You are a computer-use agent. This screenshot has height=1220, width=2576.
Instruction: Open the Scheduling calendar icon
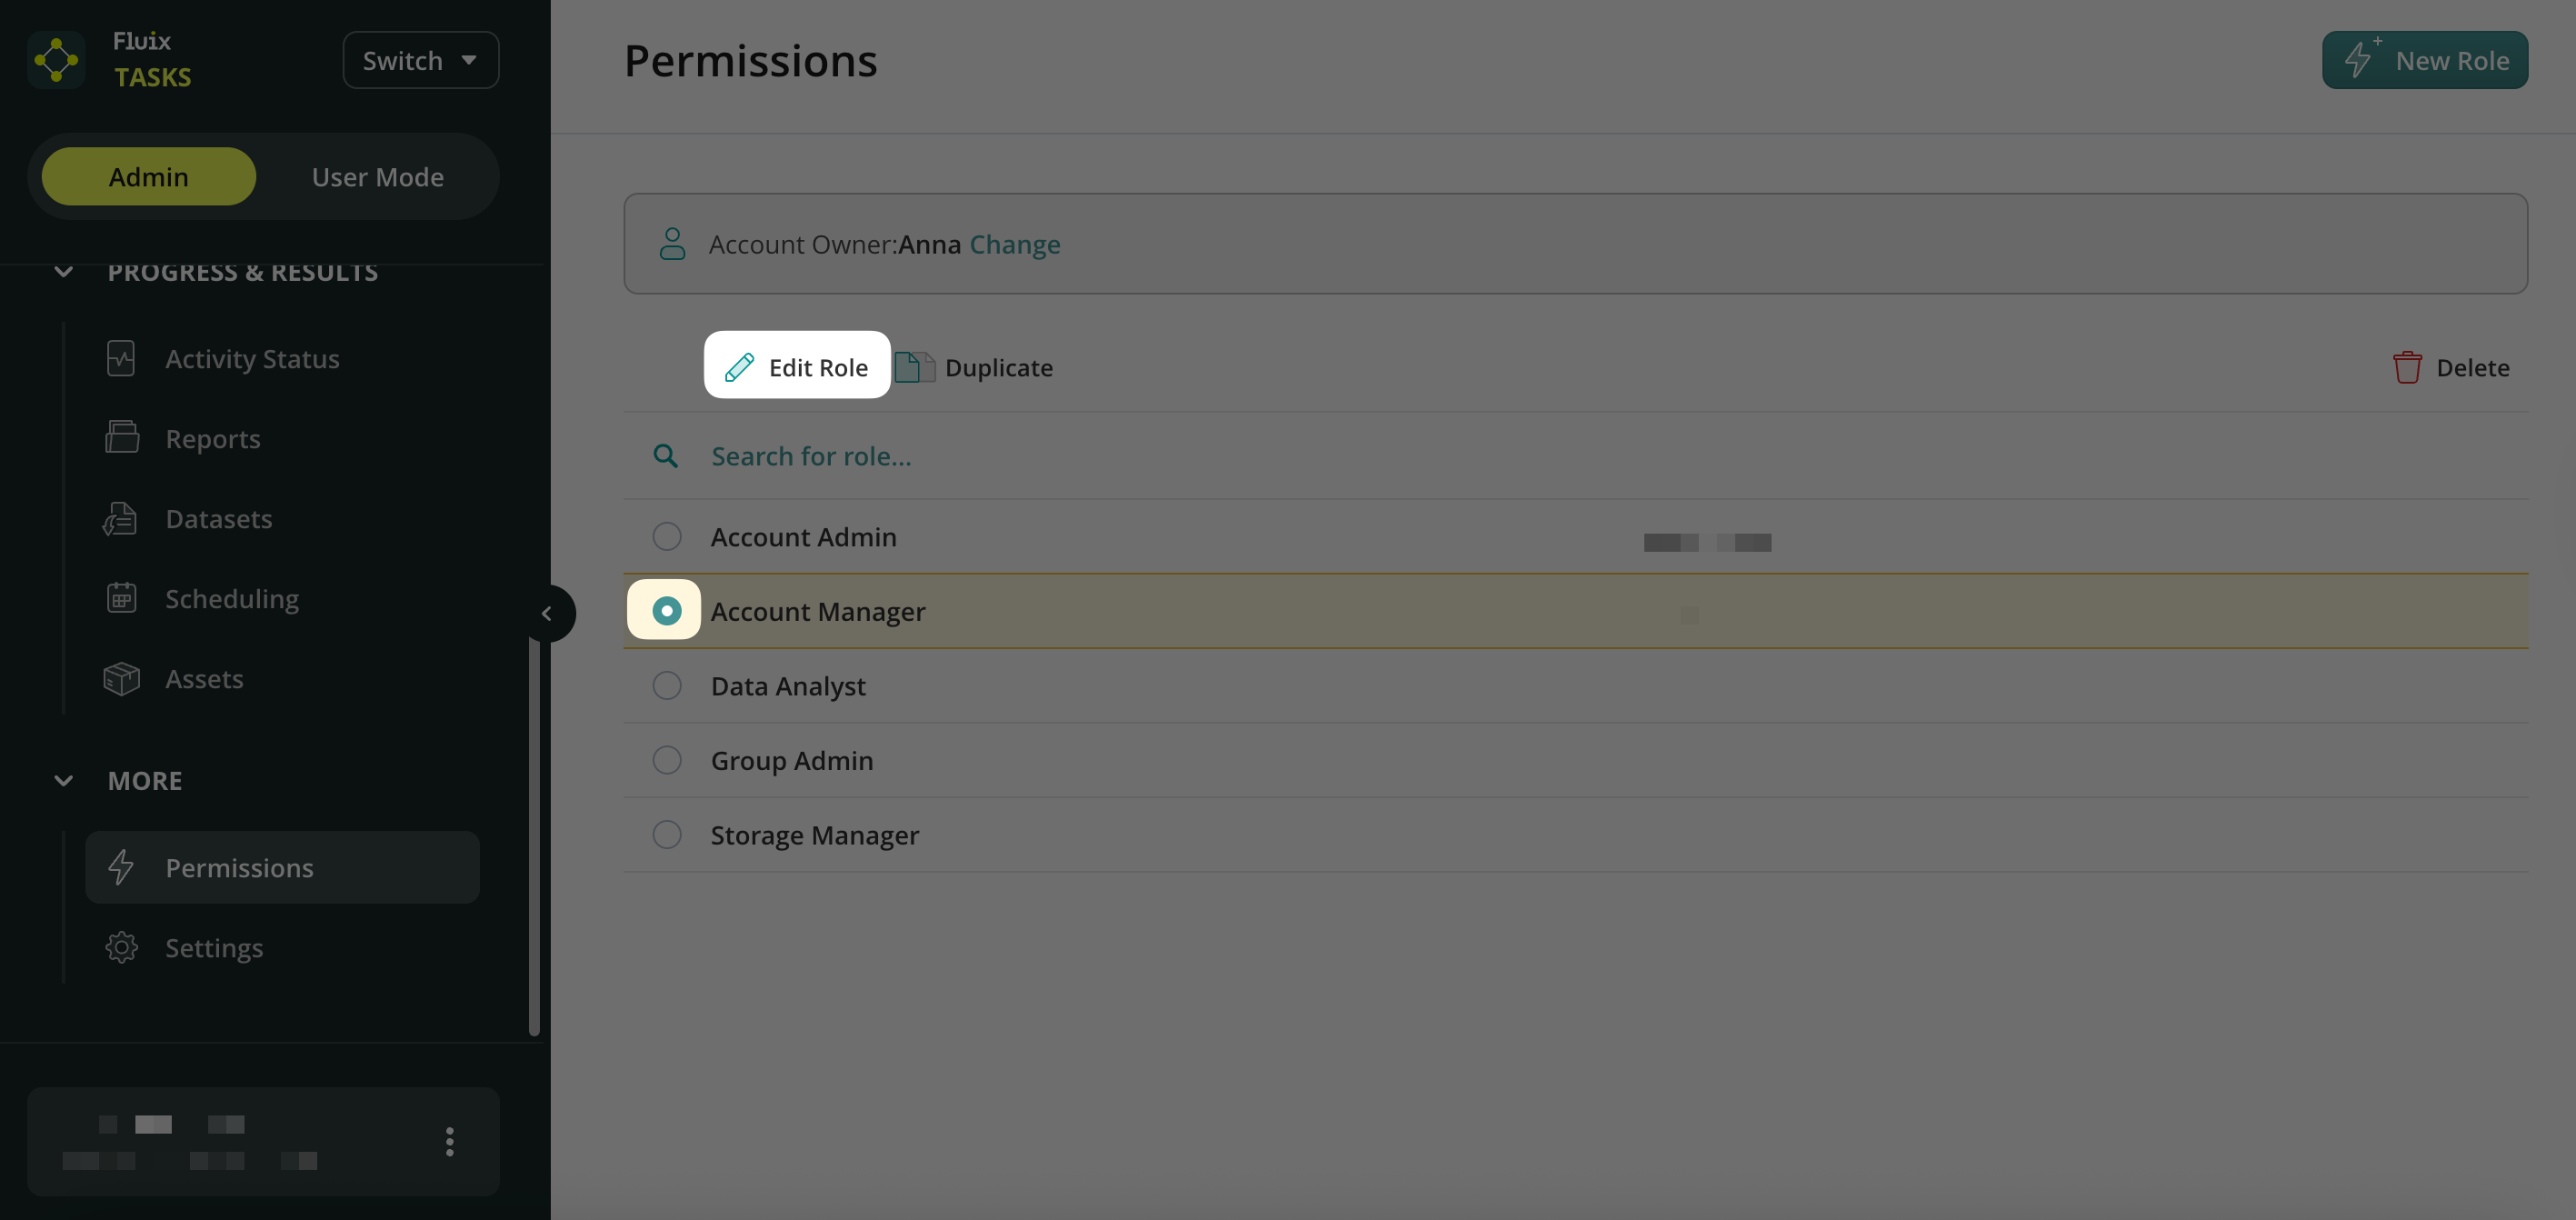pos(121,598)
